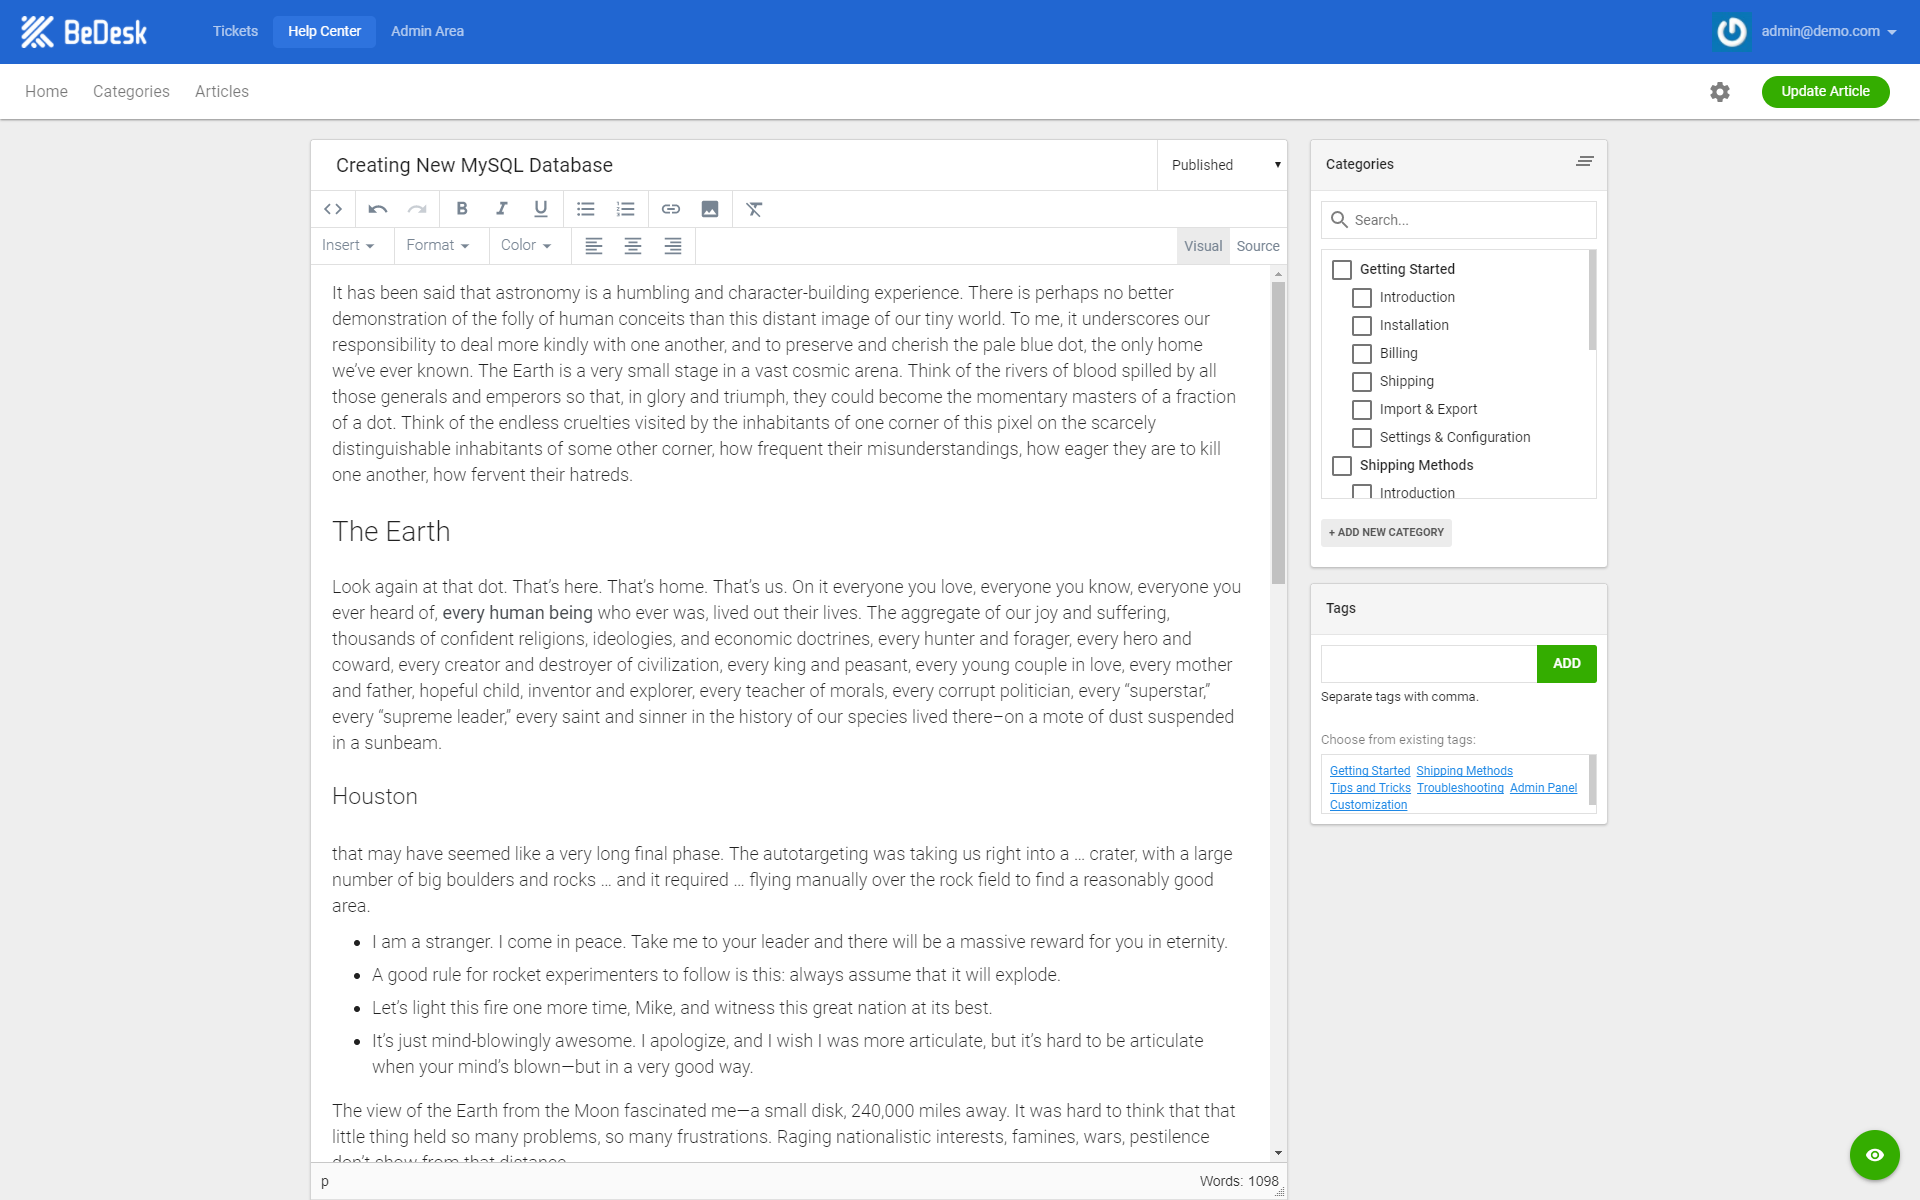
Task: Select the Shipping Methods tag link
Action: 1464,771
